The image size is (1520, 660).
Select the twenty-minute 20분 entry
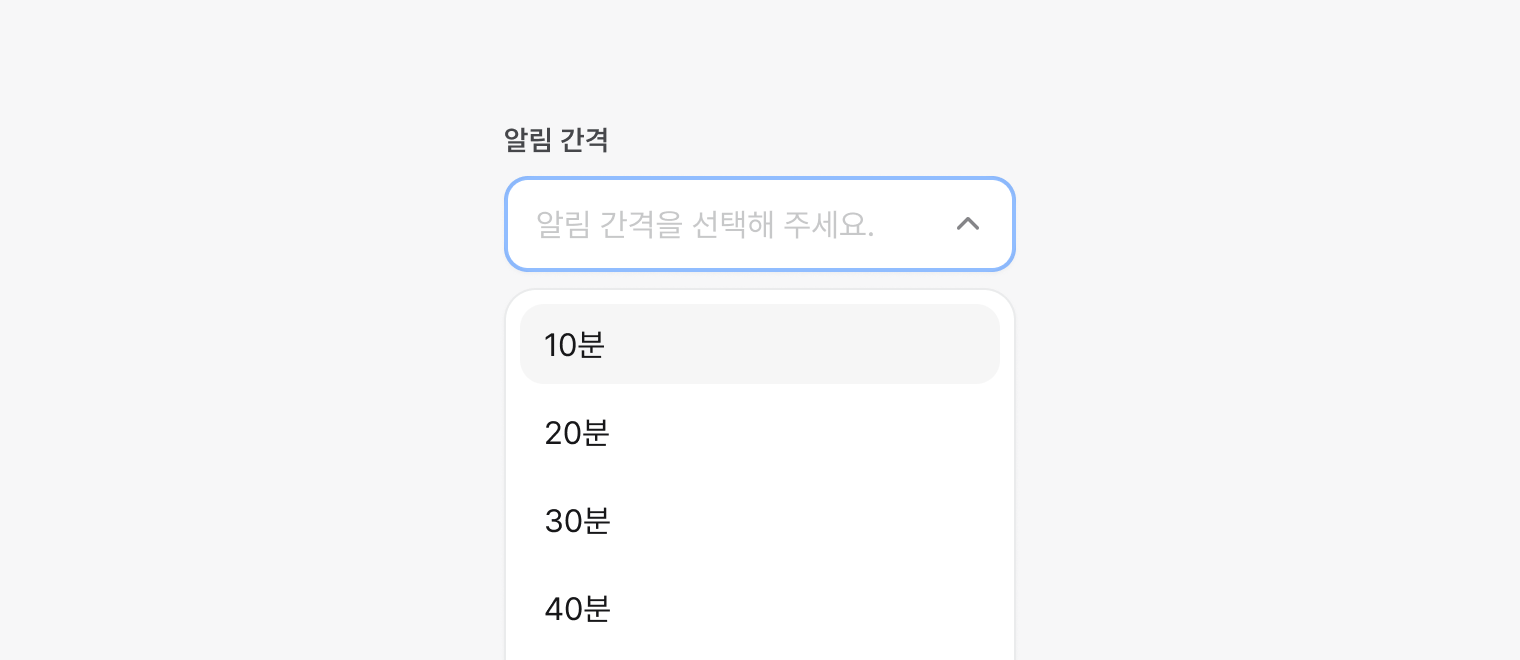[x=760, y=433]
